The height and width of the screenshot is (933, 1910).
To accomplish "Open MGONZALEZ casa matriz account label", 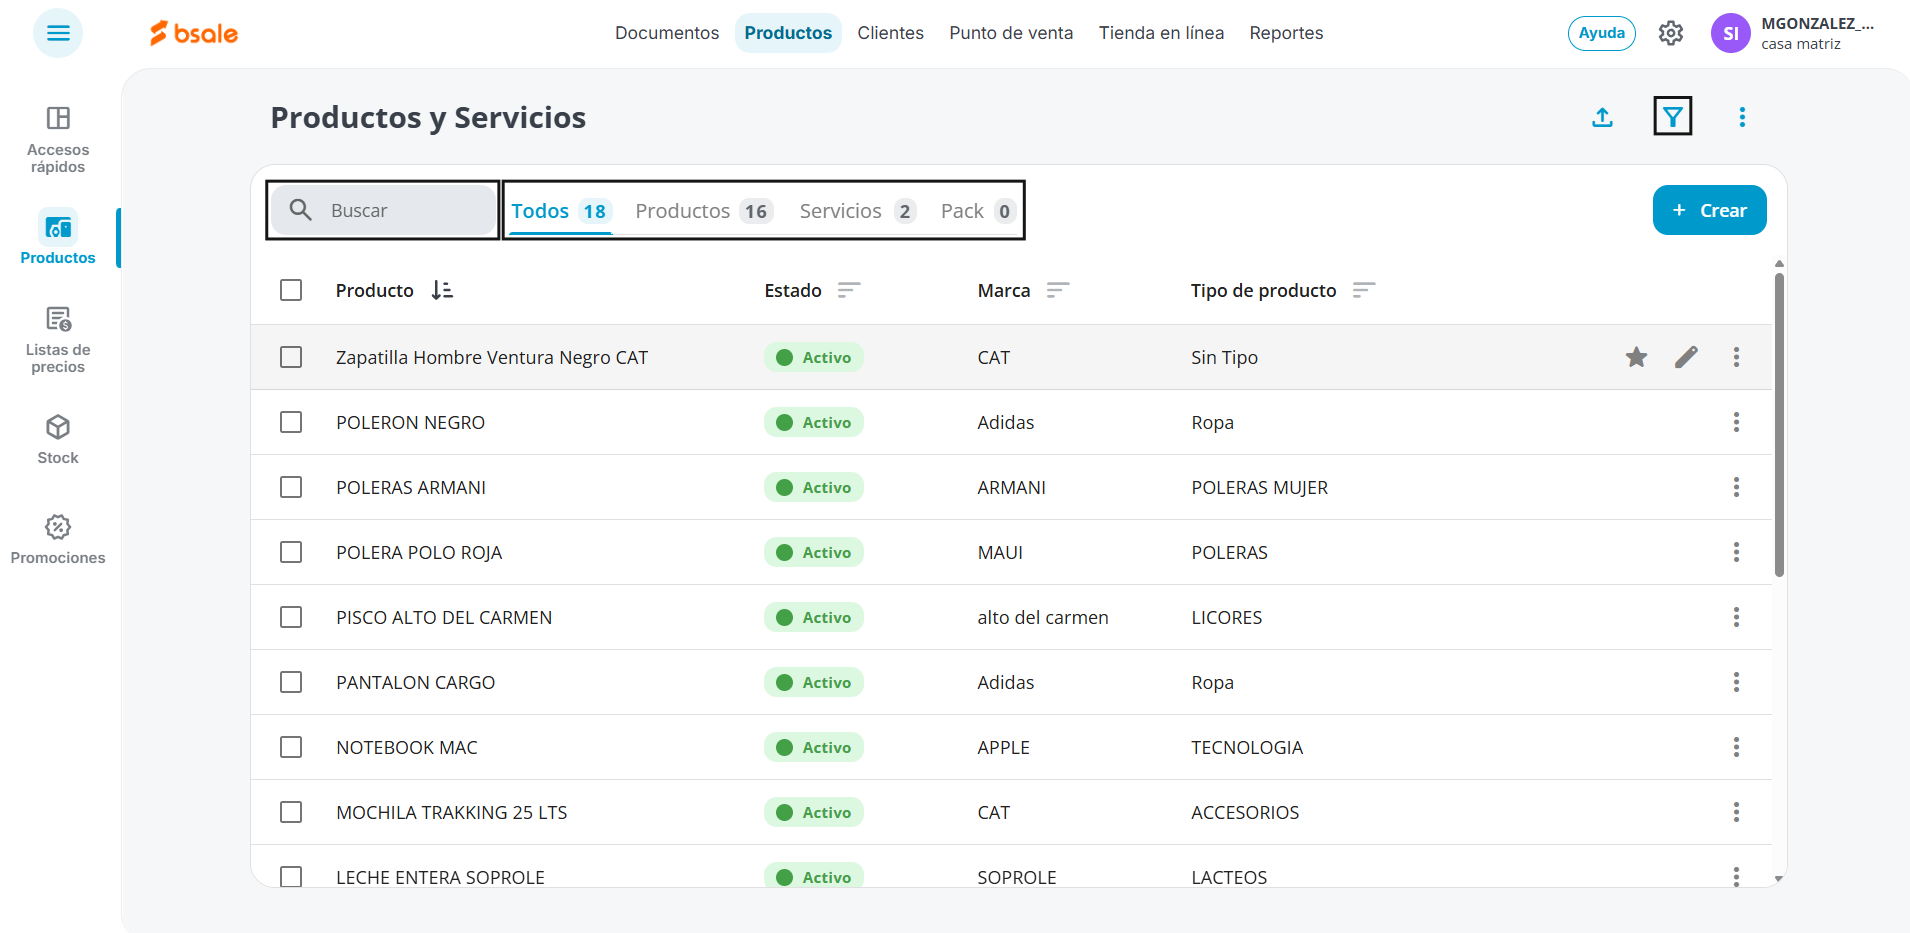I will [x=1817, y=33].
